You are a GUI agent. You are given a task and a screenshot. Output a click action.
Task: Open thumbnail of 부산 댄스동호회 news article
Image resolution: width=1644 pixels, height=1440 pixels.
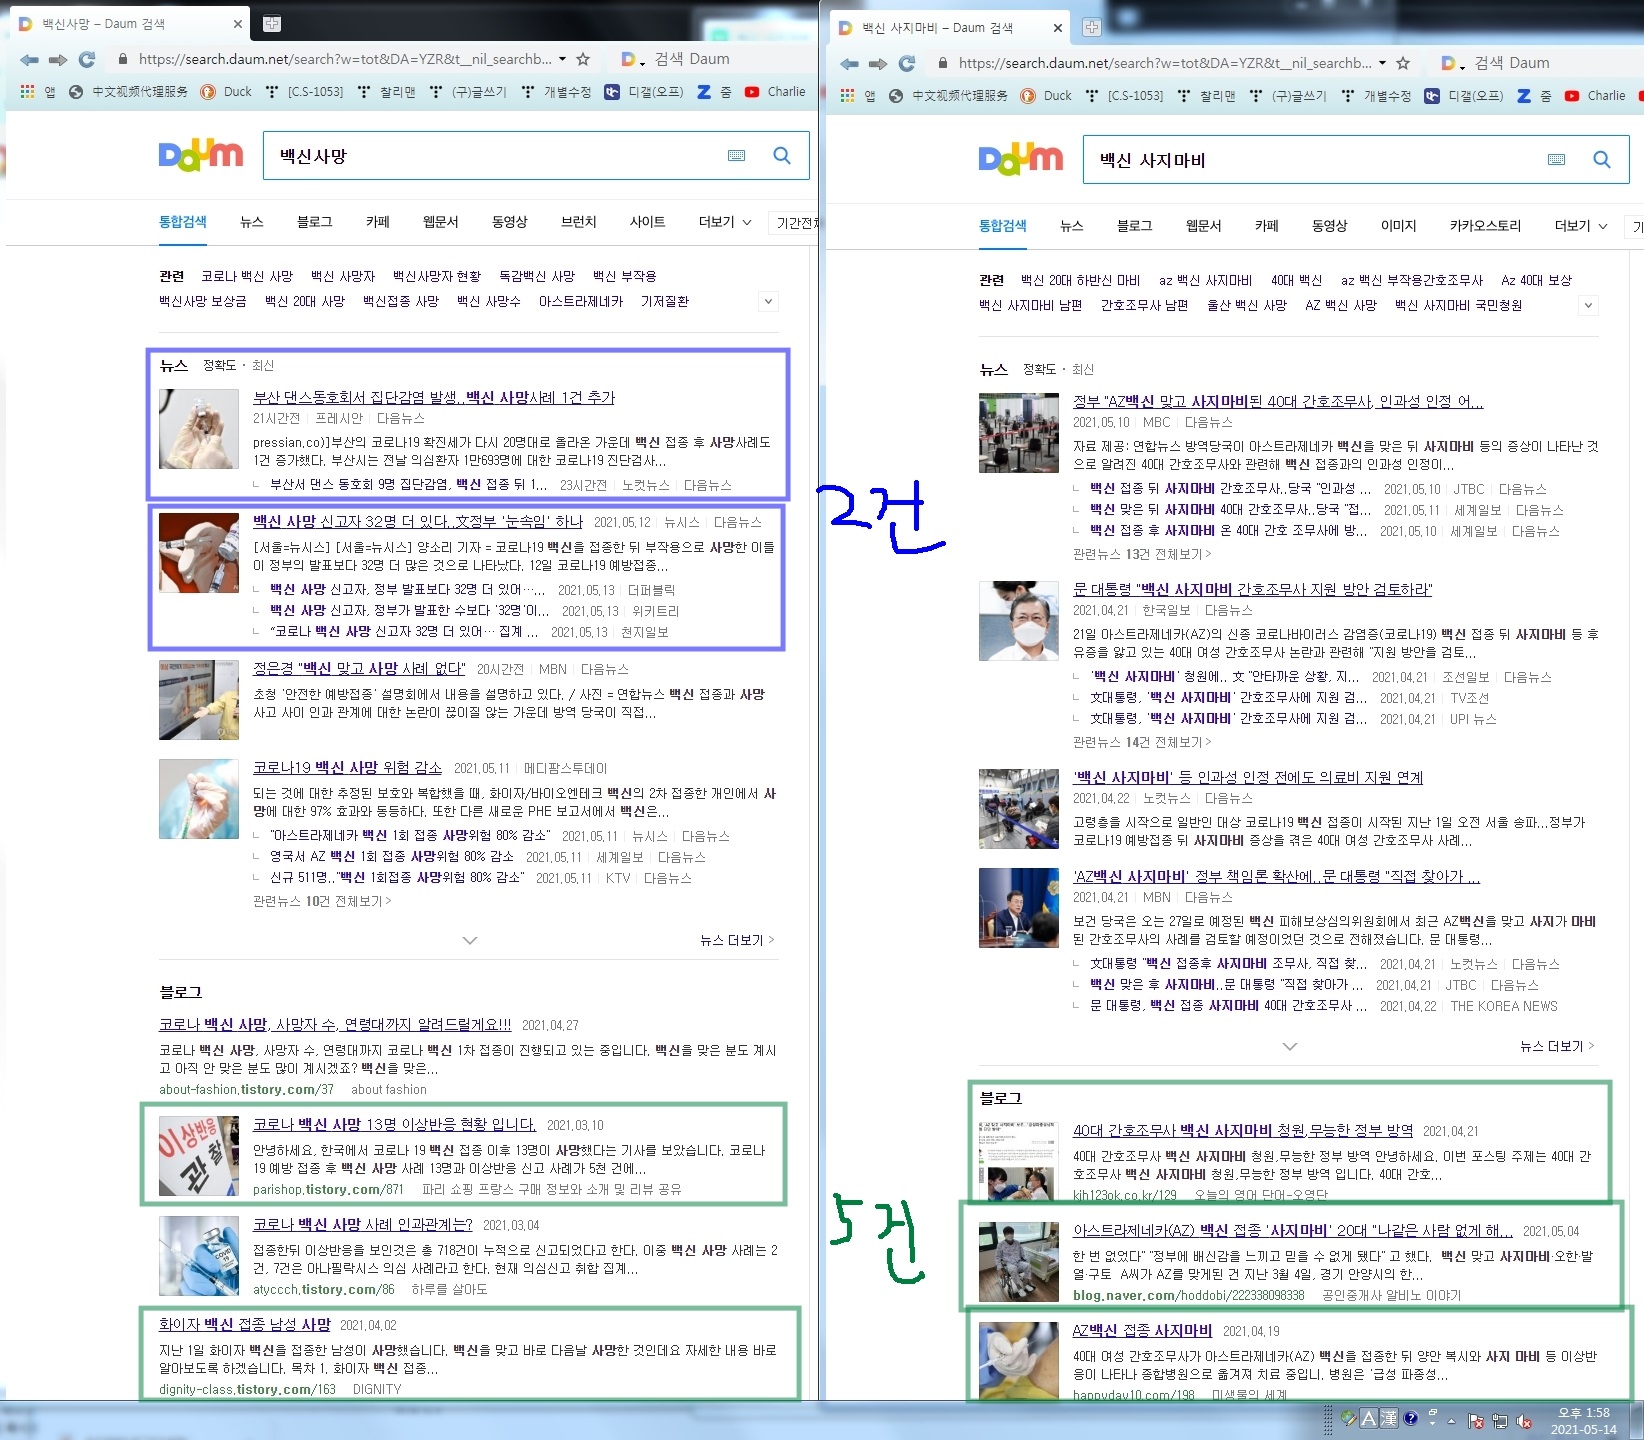click(x=199, y=429)
